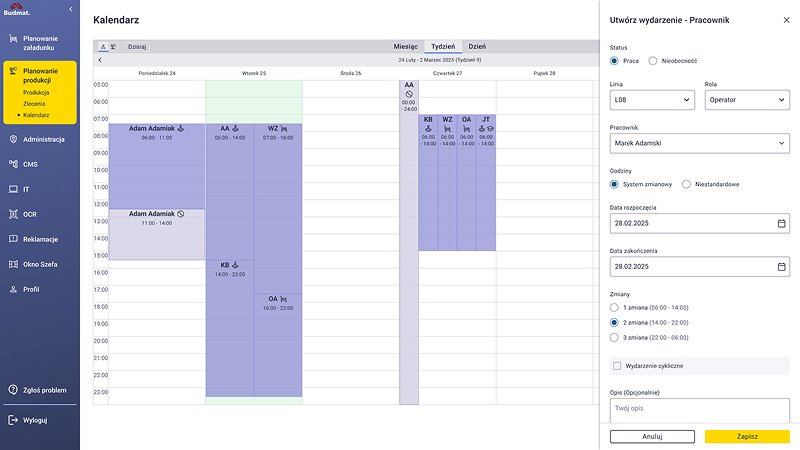
Task: Click the week range label 24 Luty - 2 Marzec 2025
Action: (x=440, y=60)
